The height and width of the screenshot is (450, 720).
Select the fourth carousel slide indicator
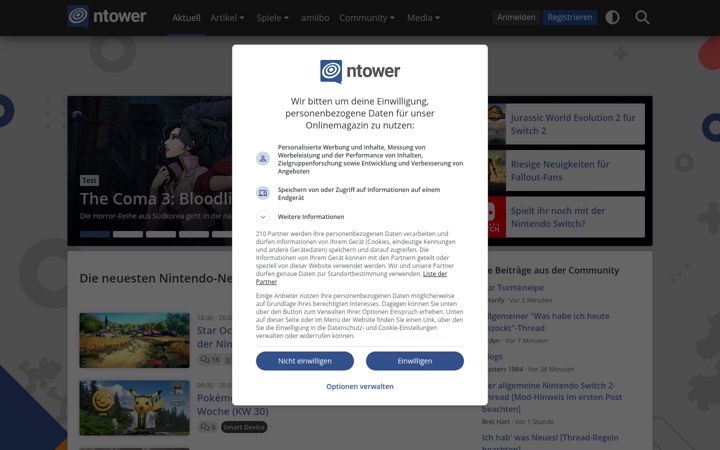(x=194, y=234)
